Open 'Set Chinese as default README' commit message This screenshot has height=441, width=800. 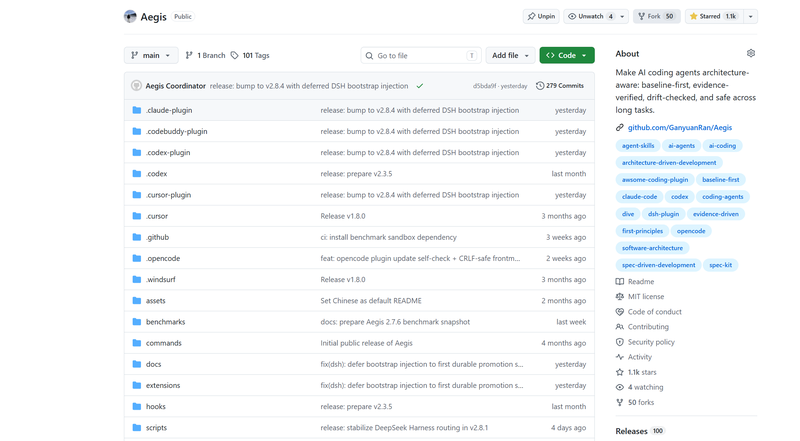click(x=371, y=301)
